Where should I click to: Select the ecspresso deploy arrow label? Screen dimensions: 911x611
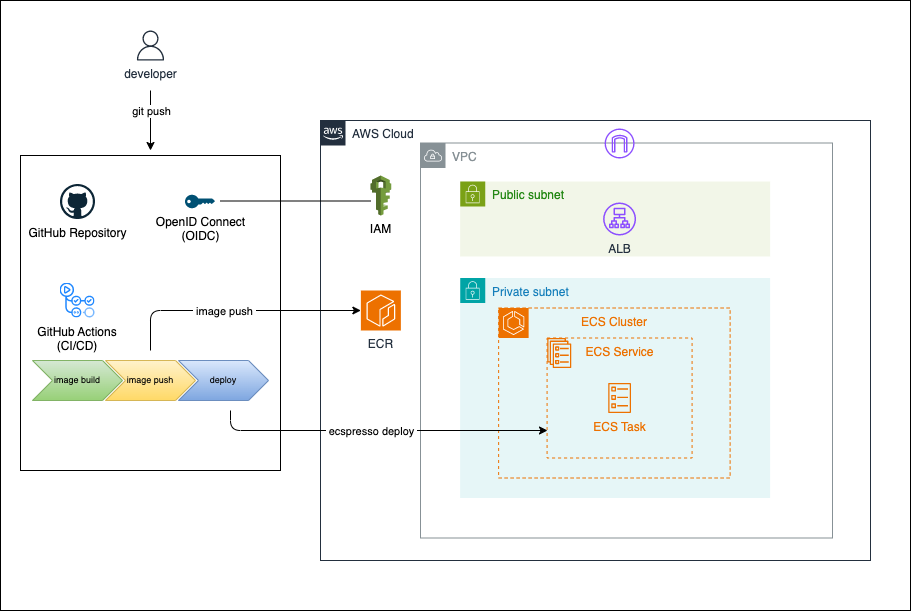coord(371,431)
